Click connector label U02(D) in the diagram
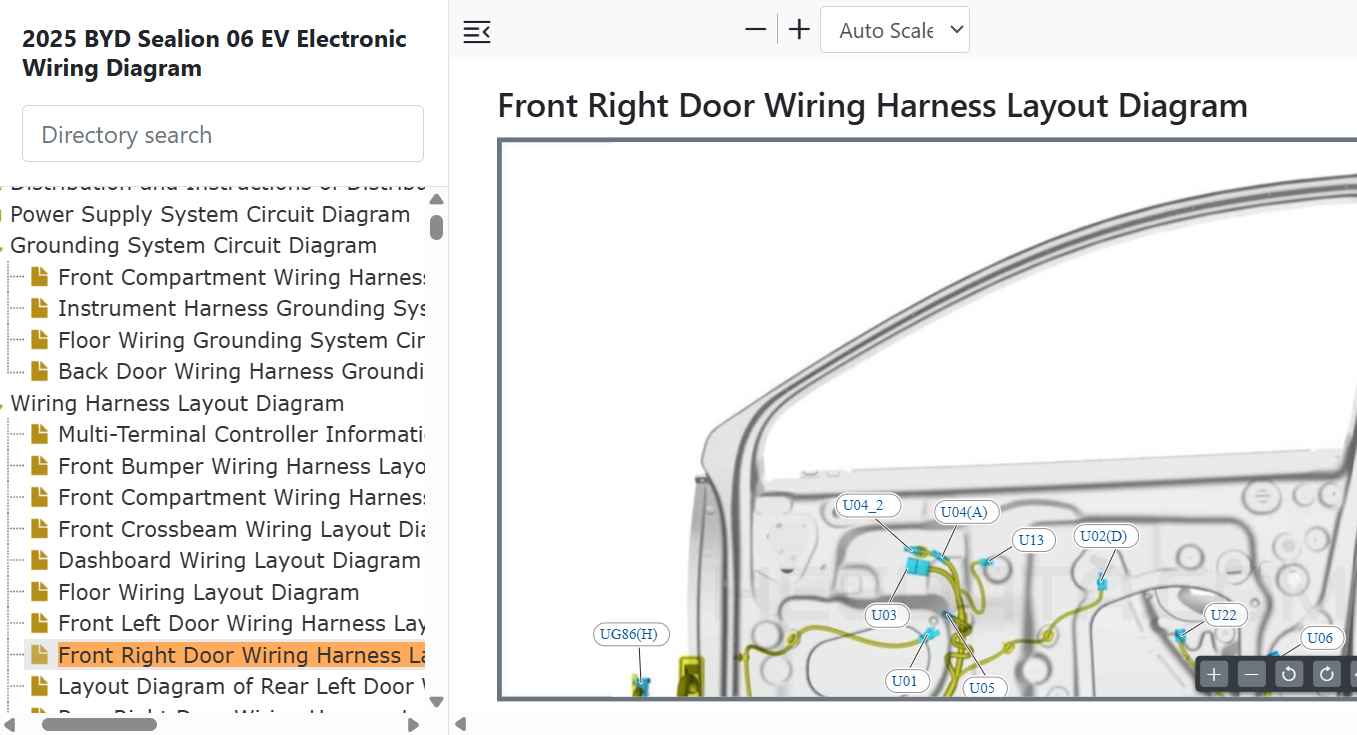The height and width of the screenshot is (735, 1357). point(1103,536)
